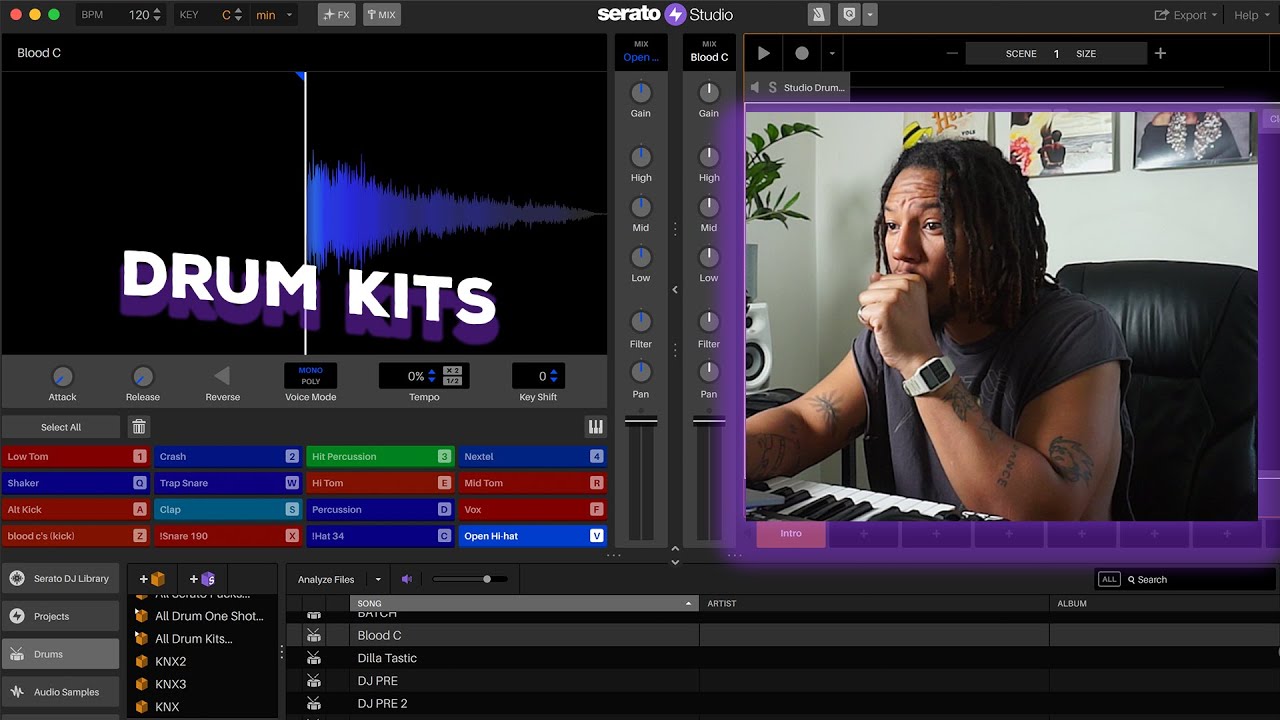Viewport: 1280px width, 720px height.
Task: Click the plus button next to SIZE
Action: 1160,53
